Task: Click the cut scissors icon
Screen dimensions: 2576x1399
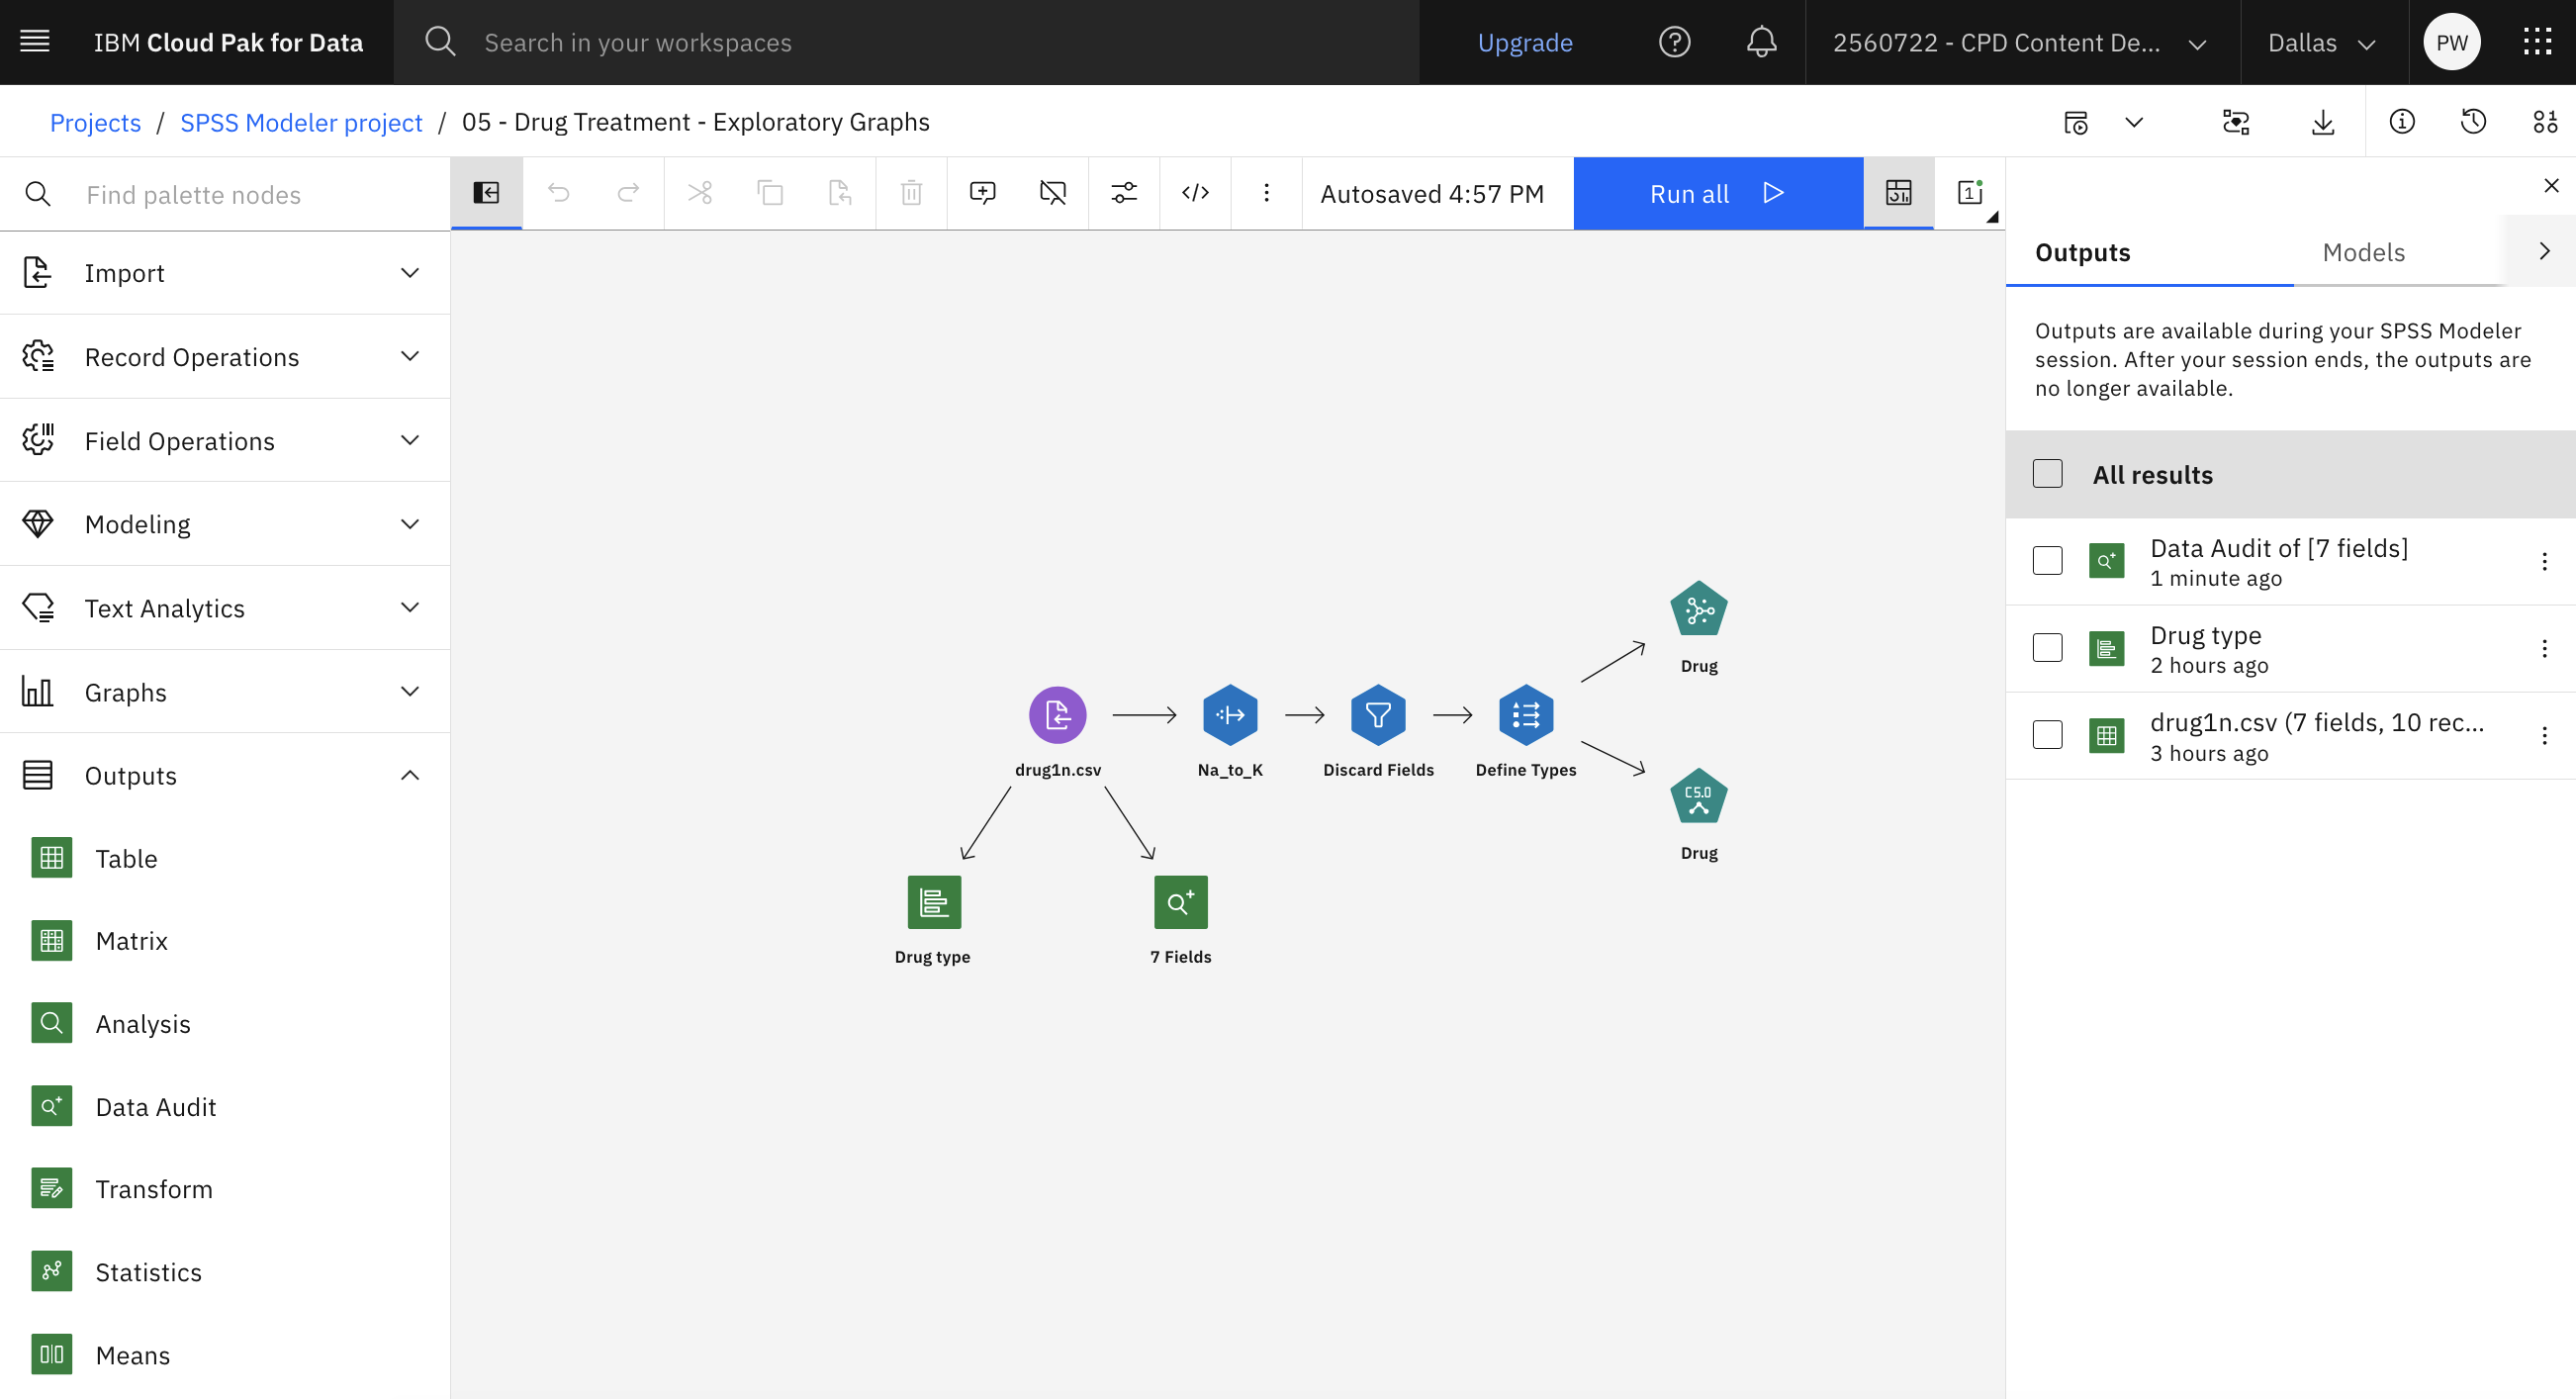Action: pyautogui.click(x=700, y=192)
